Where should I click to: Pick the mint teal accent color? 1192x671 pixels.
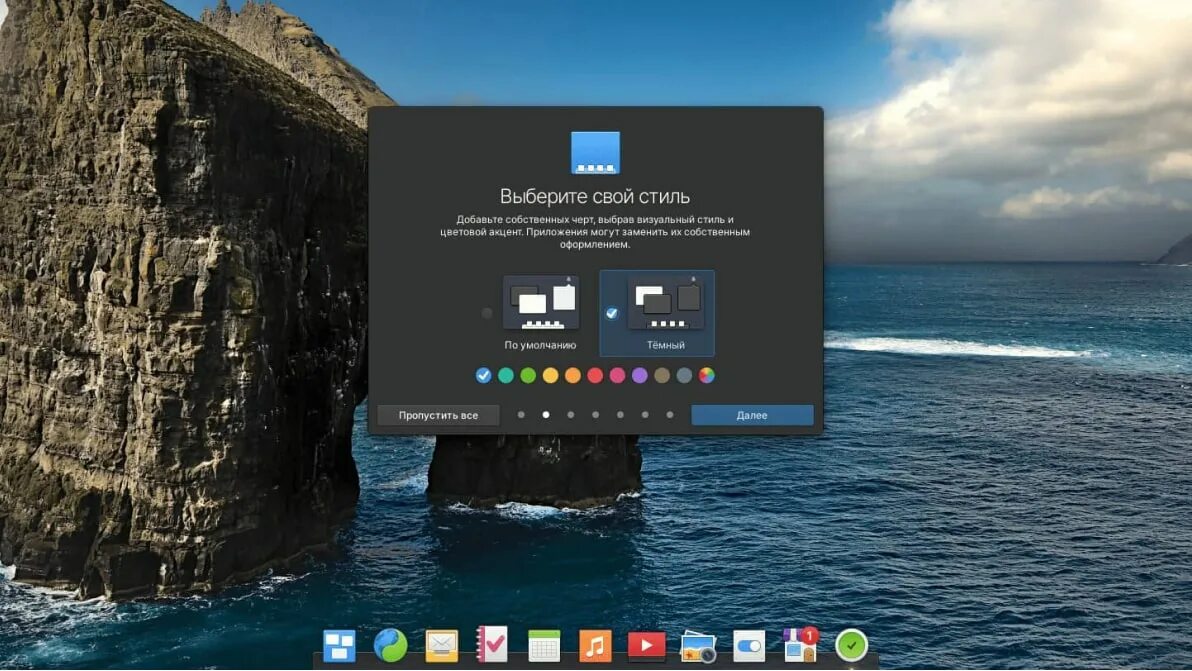[506, 375]
